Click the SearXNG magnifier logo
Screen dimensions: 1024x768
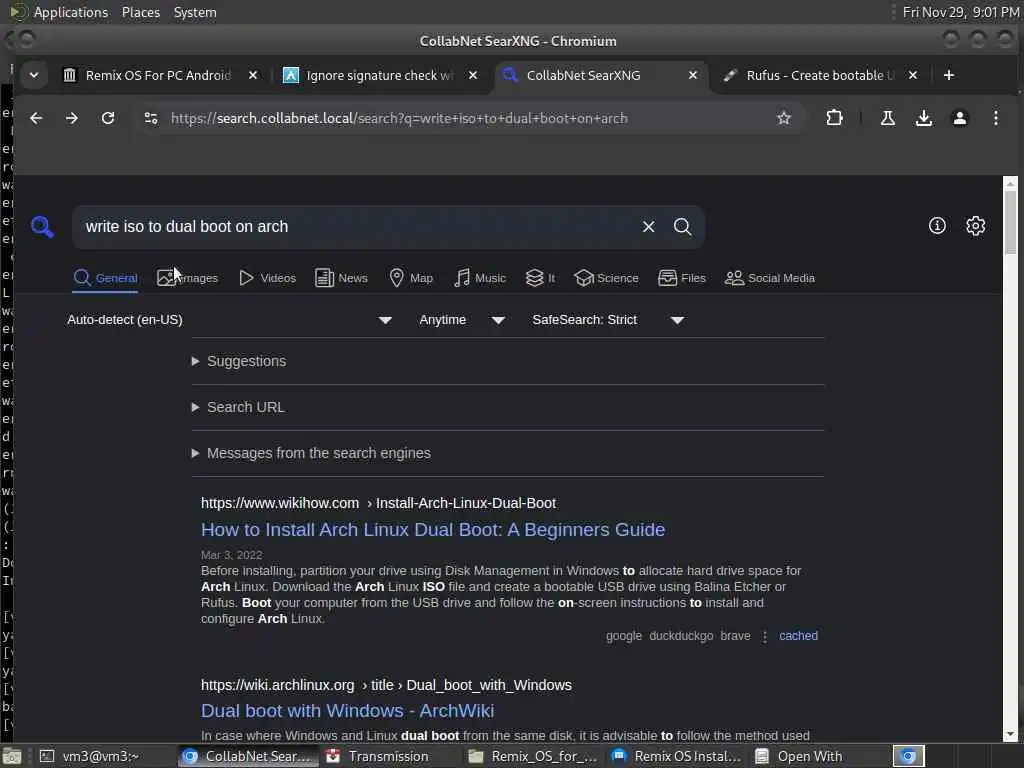tap(42, 227)
